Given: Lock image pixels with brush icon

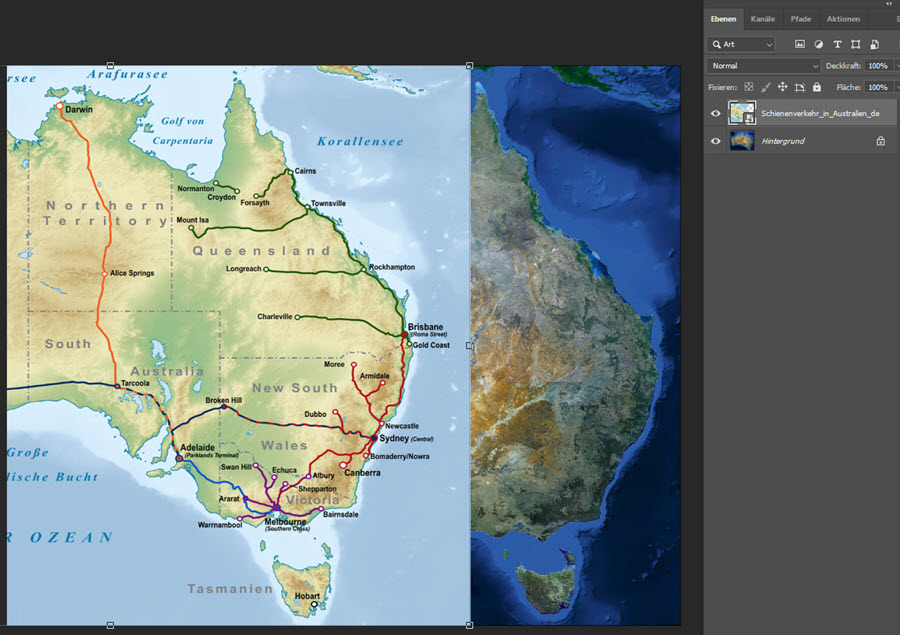Looking at the screenshot, I should click(766, 87).
